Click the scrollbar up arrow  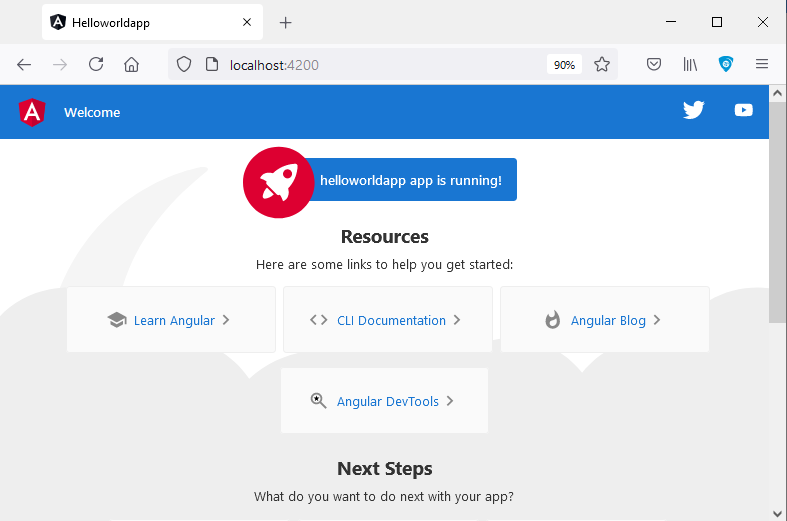tap(777, 92)
